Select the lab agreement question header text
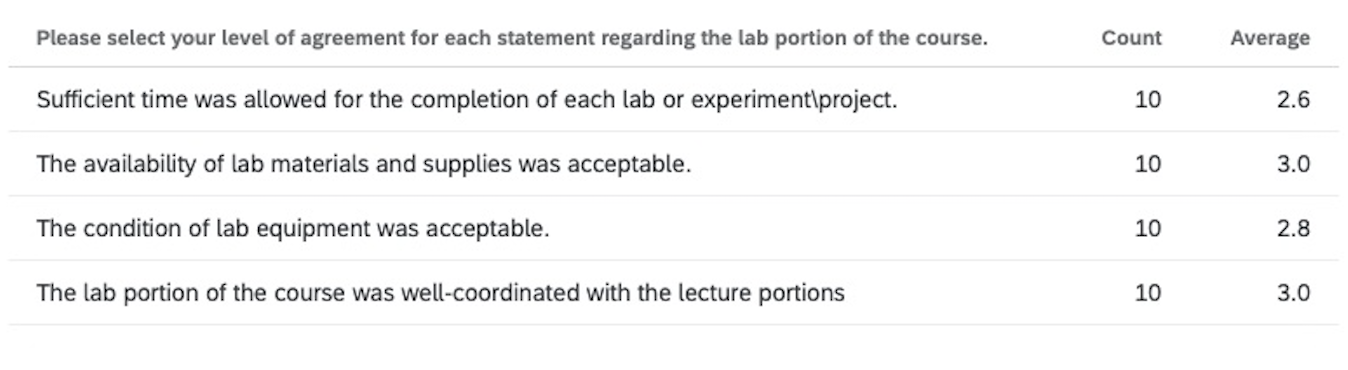Screen dimensions: 1348x370 [x=512, y=40]
